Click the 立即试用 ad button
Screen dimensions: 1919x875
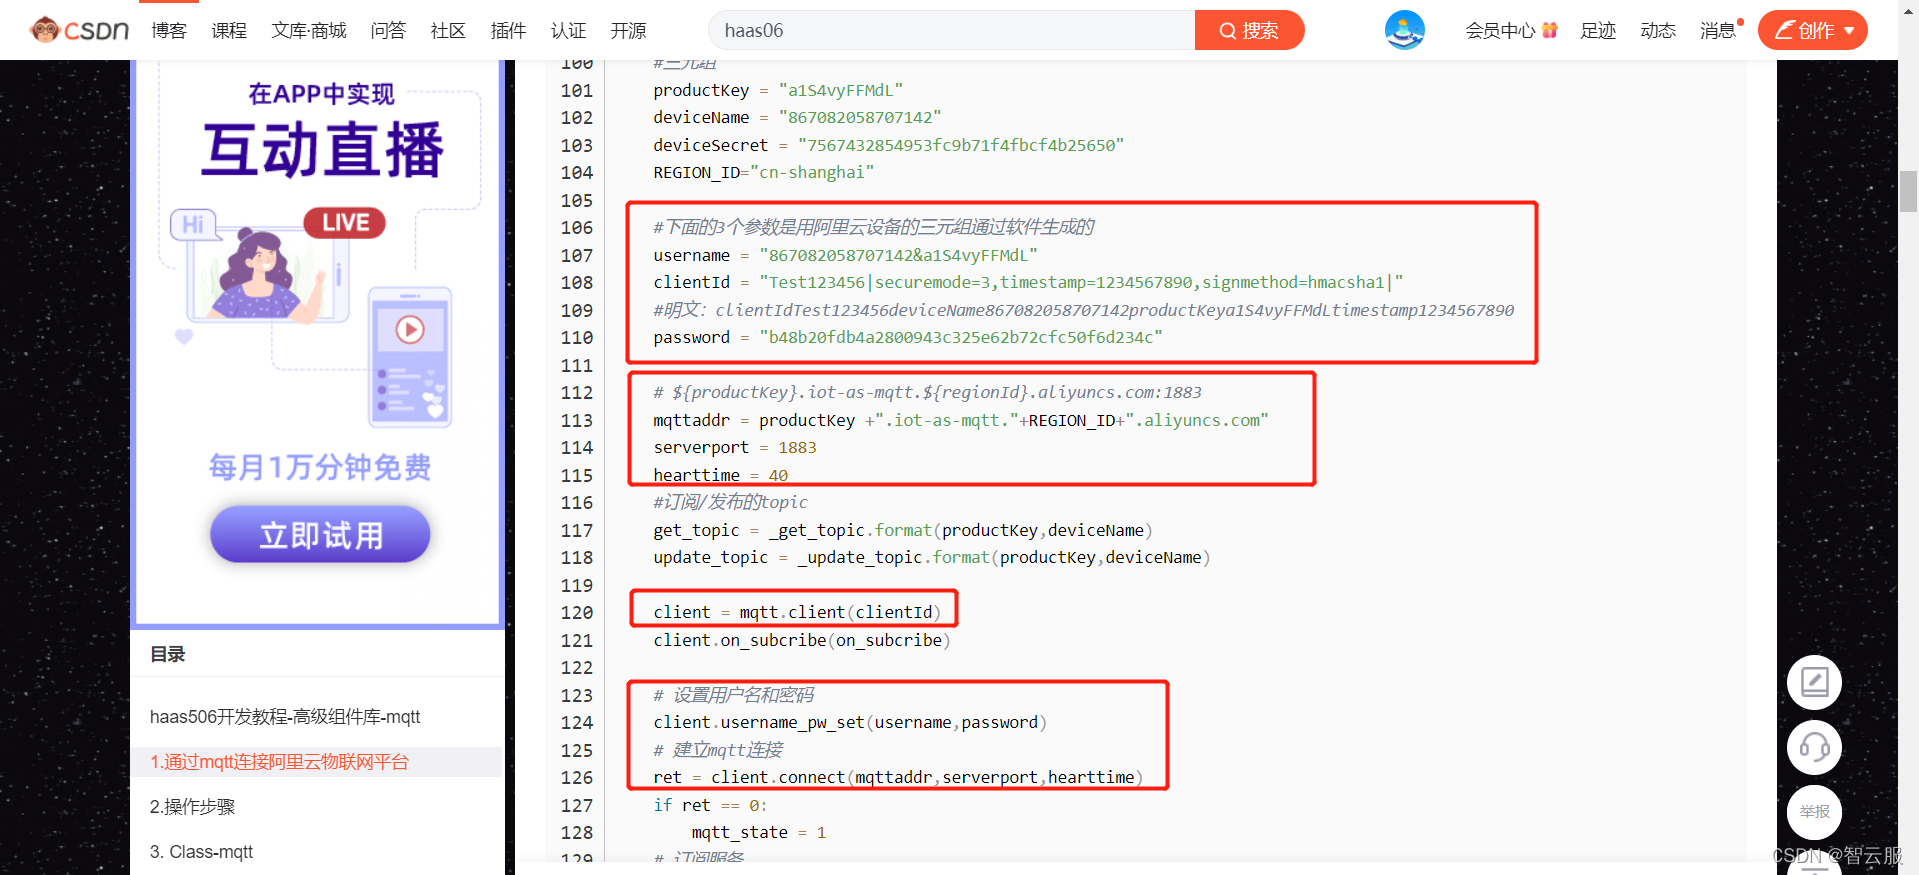point(320,534)
